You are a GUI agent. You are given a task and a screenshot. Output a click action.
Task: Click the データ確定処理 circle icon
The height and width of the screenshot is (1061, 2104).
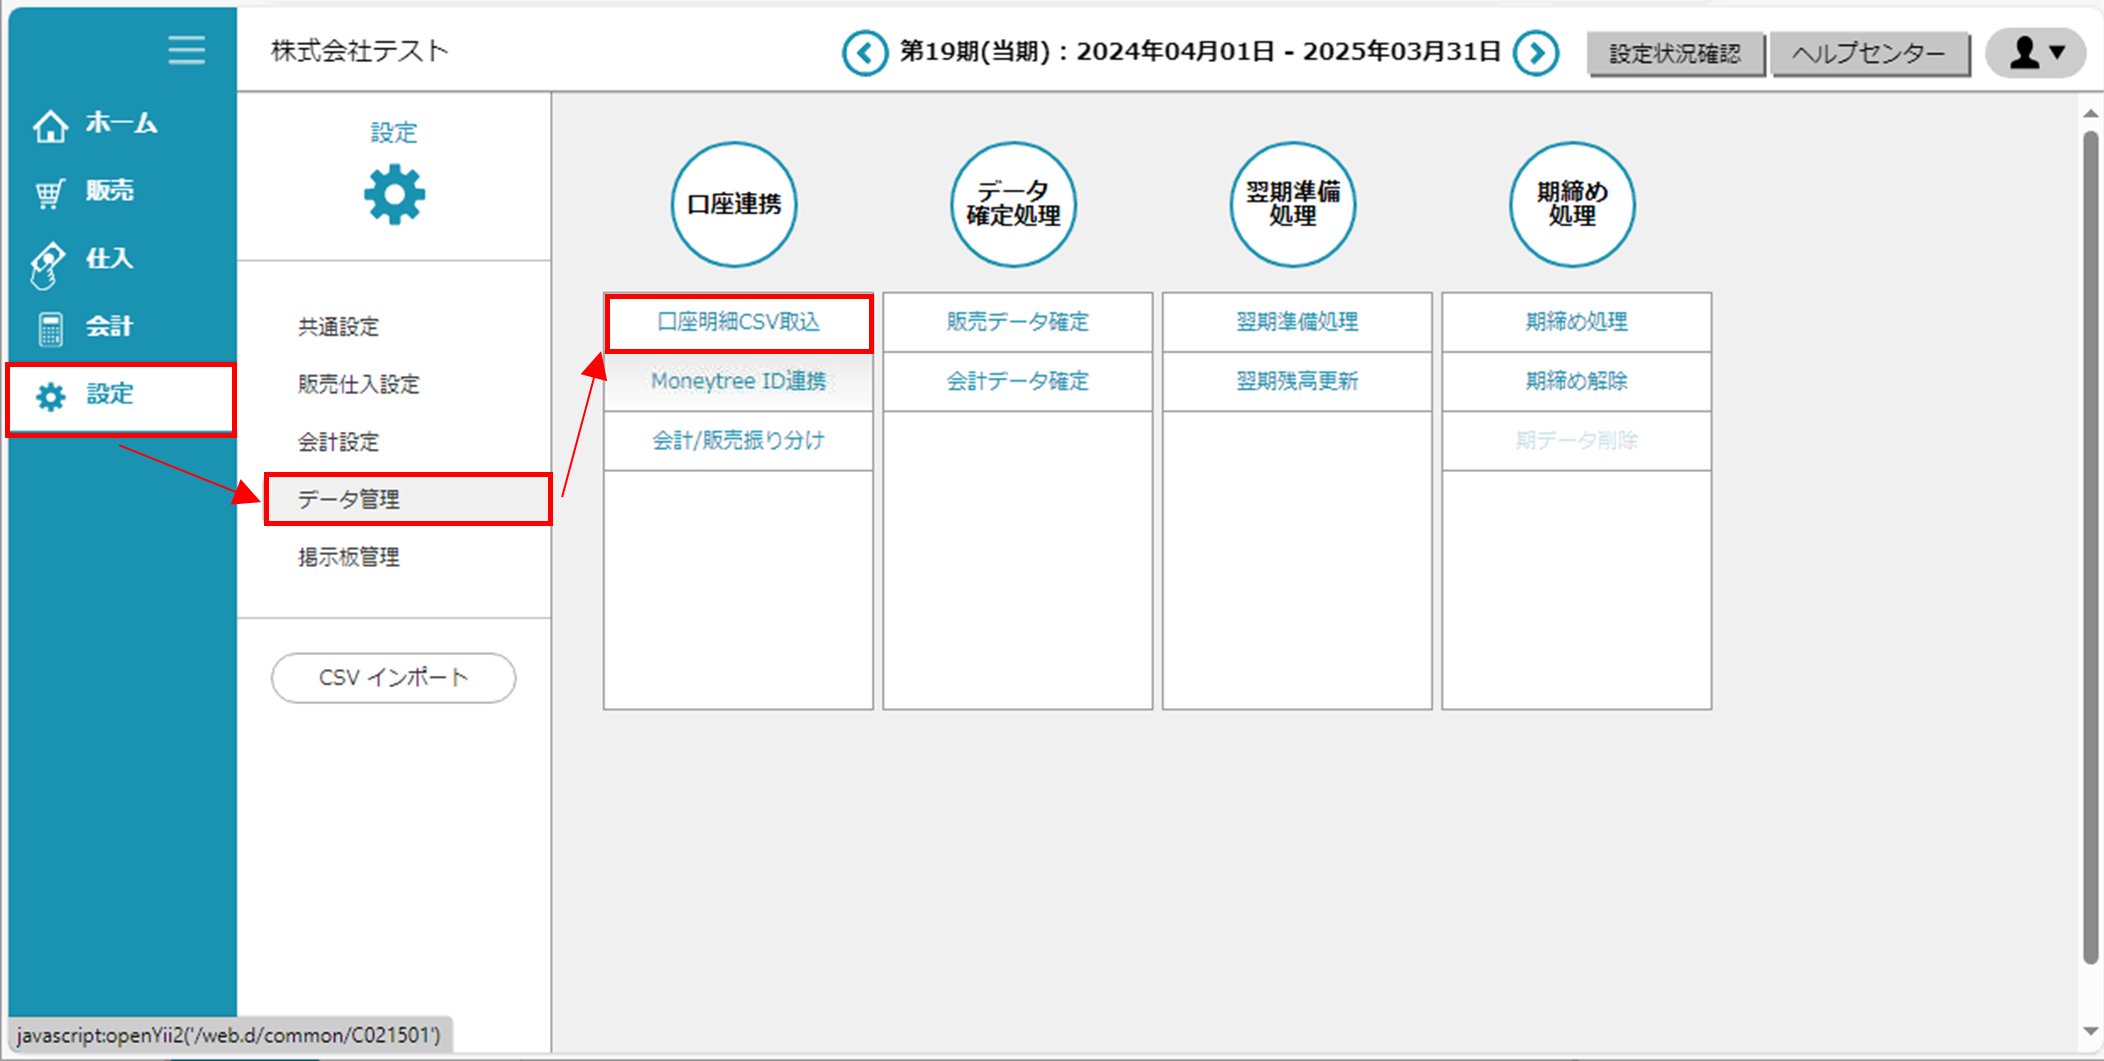tap(1013, 204)
